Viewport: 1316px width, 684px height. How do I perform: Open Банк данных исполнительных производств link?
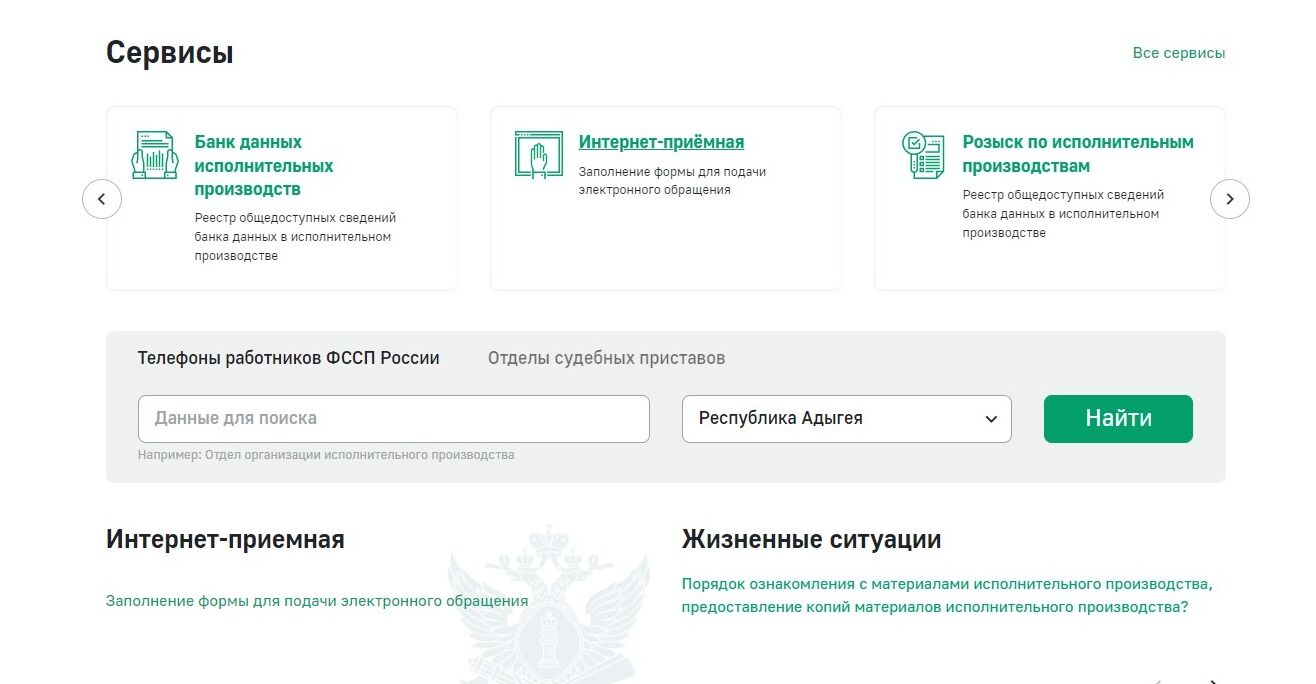click(264, 166)
